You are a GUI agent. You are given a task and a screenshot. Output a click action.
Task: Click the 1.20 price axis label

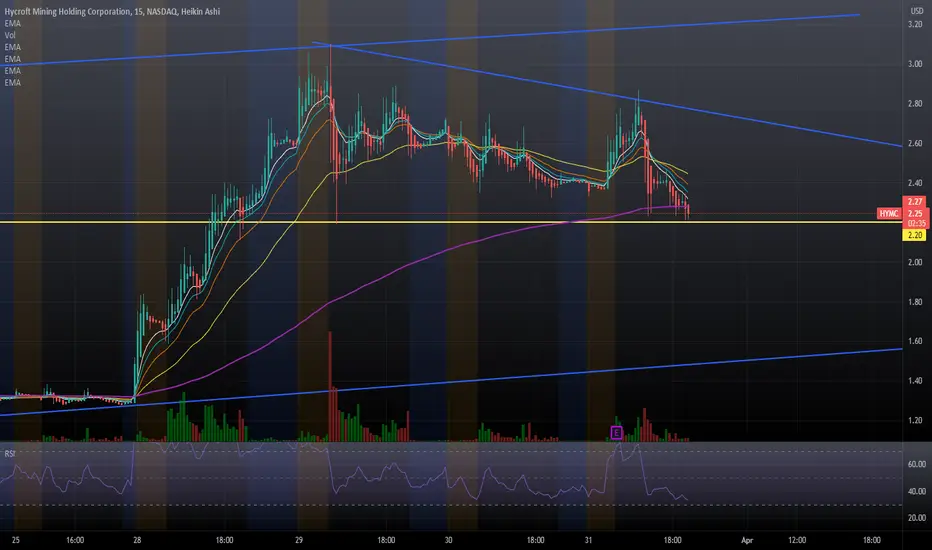pyautogui.click(x=915, y=420)
